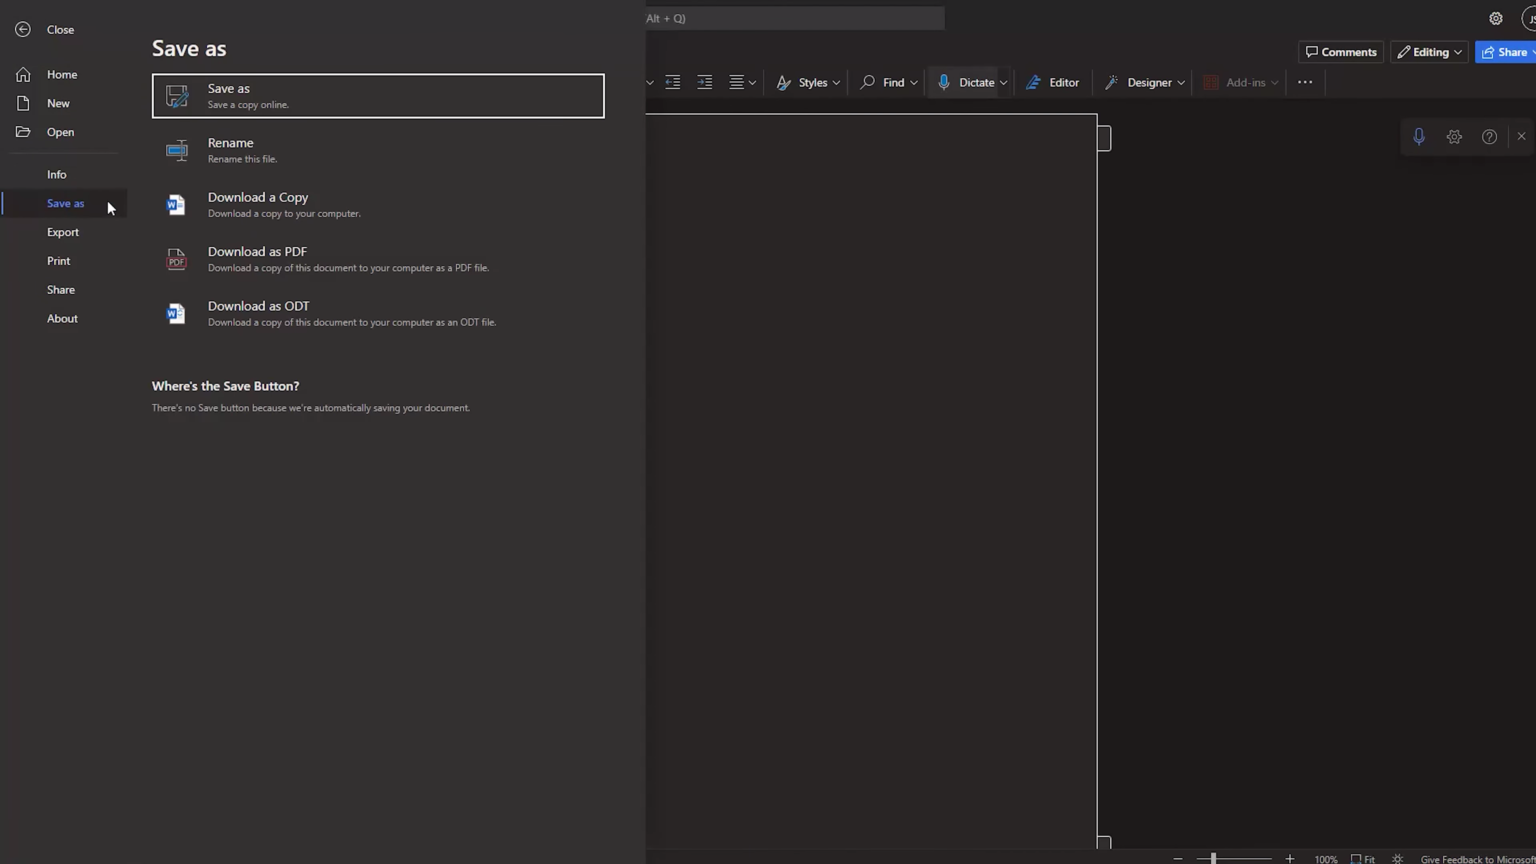This screenshot has width=1536, height=864.
Task: Open the Print section
Action: point(58,260)
